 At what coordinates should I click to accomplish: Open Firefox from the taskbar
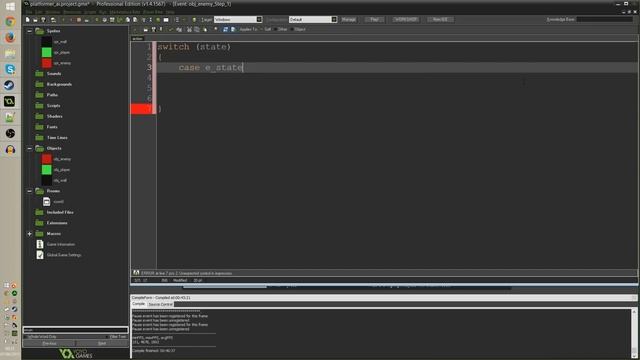point(10,38)
